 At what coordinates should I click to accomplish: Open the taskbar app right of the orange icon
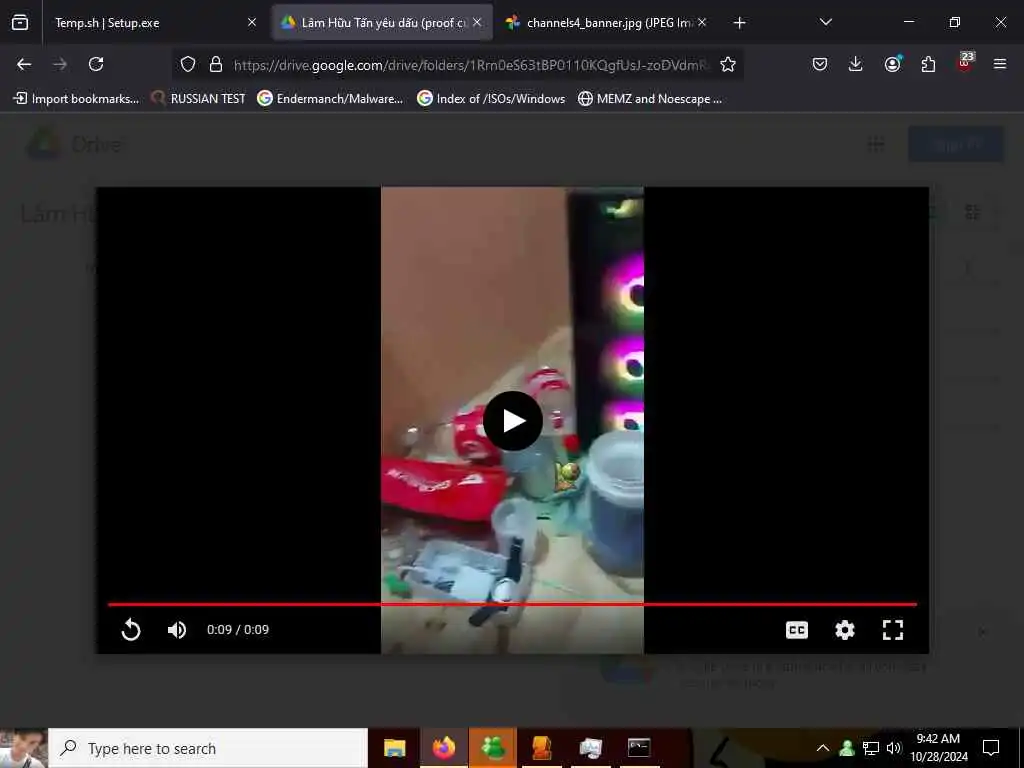click(x=590, y=748)
